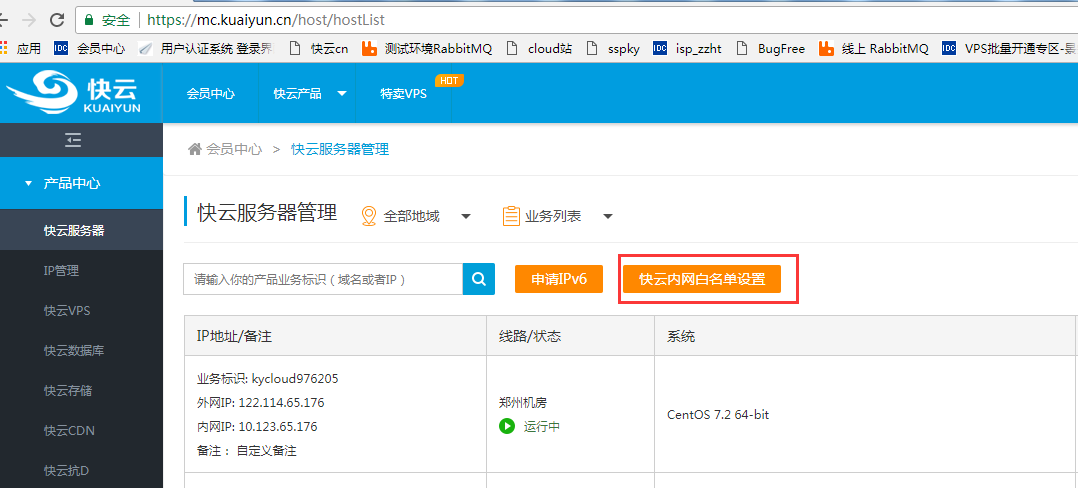Screen dimensions: 1078x488
Task: Open 会员中心 in top navigation
Action: 210,93
